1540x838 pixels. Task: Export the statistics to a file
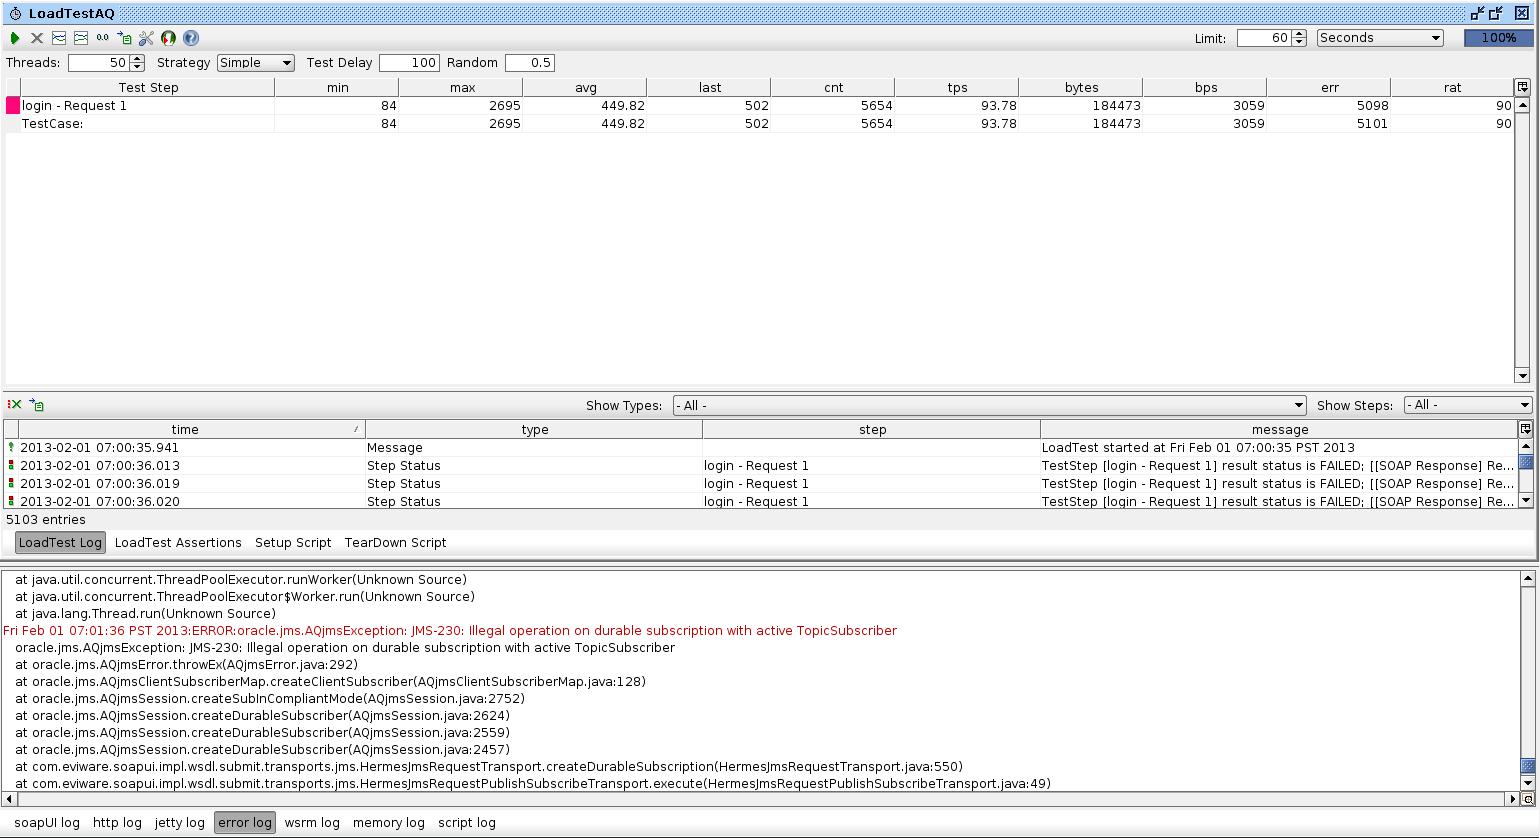[x=124, y=38]
